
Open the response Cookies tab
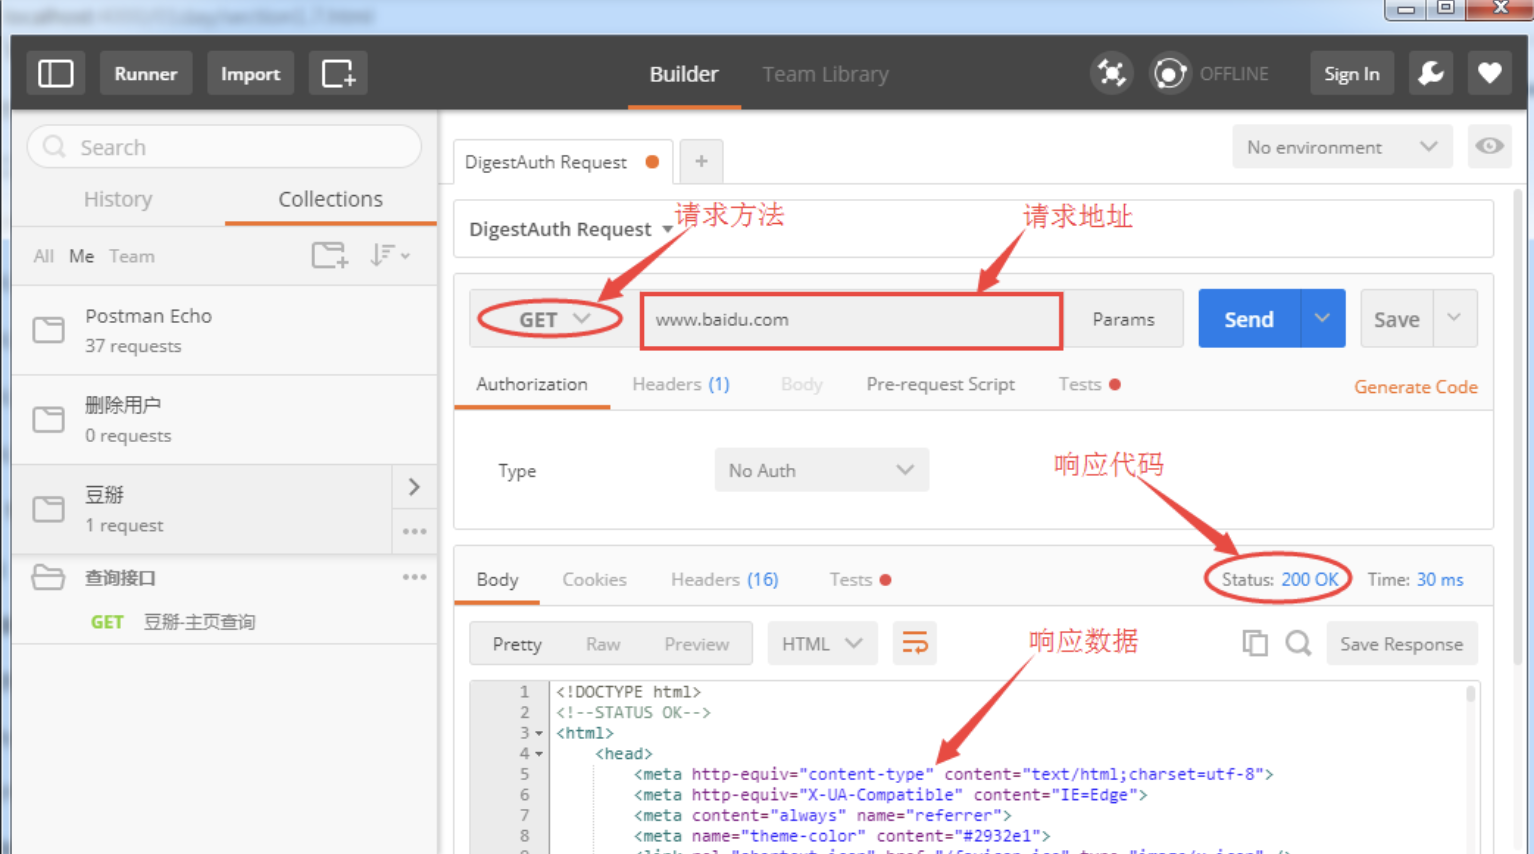click(x=594, y=579)
